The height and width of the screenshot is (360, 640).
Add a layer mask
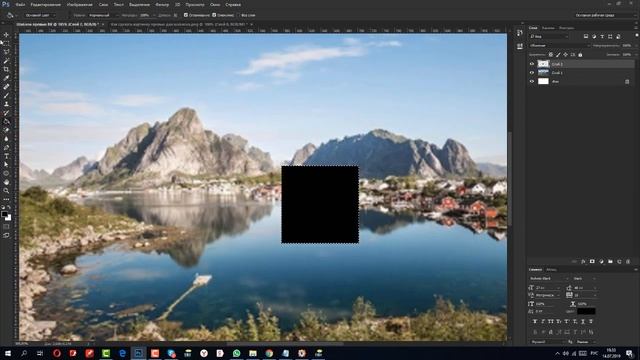click(592, 261)
